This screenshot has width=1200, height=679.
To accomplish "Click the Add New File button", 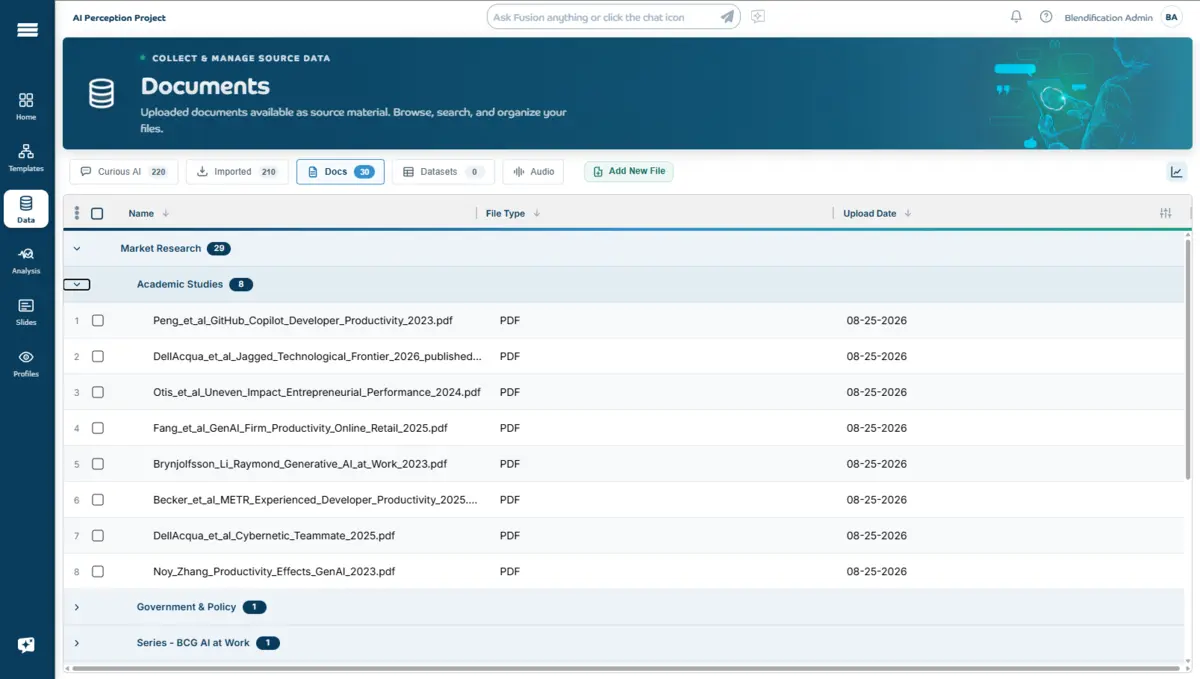I will (x=629, y=171).
